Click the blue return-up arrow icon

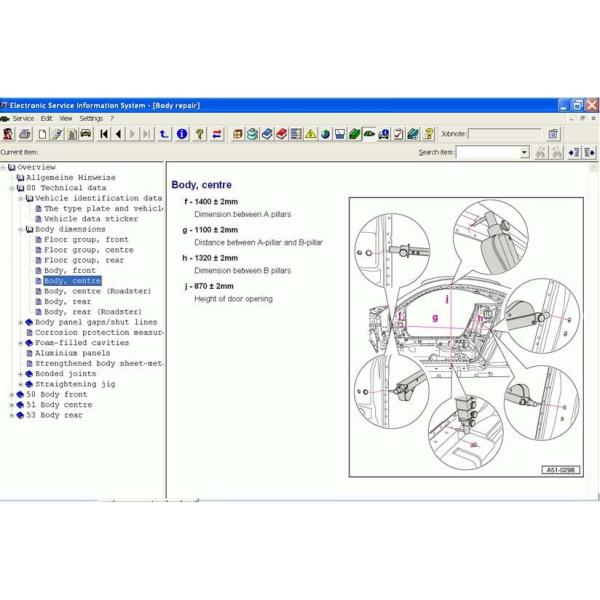[x=164, y=134]
